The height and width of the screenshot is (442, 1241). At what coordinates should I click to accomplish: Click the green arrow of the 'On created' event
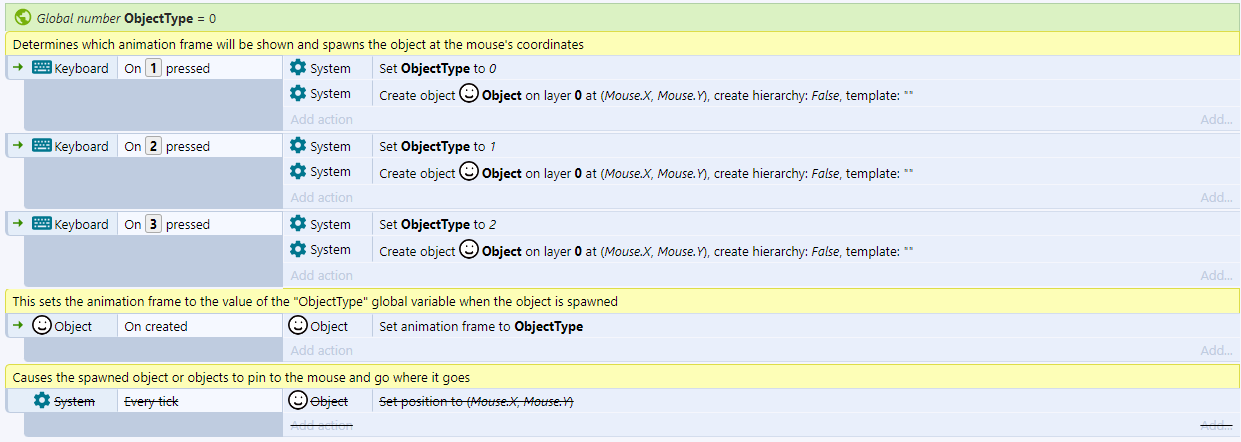[17, 326]
